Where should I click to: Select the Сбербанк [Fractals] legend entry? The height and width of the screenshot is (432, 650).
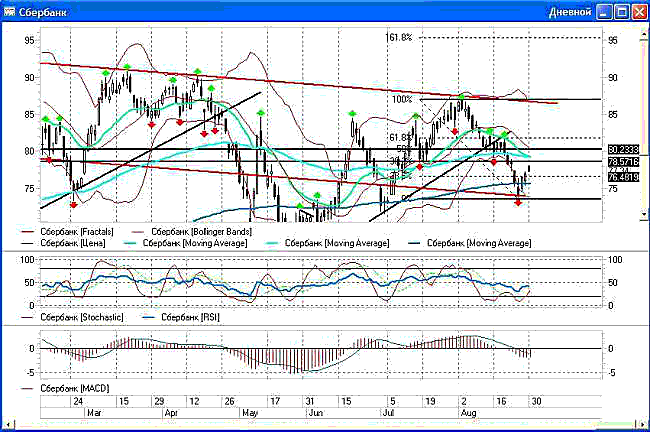pyautogui.click(x=67, y=231)
